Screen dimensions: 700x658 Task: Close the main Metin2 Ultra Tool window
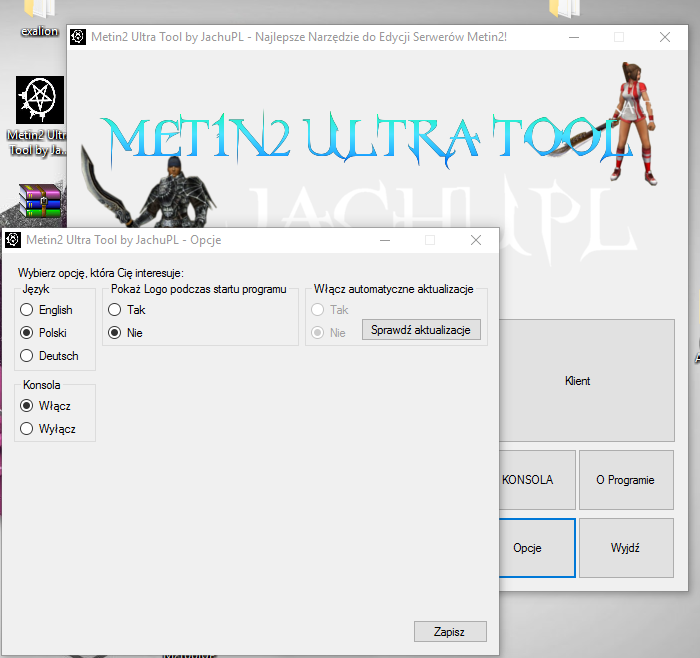(x=665, y=37)
